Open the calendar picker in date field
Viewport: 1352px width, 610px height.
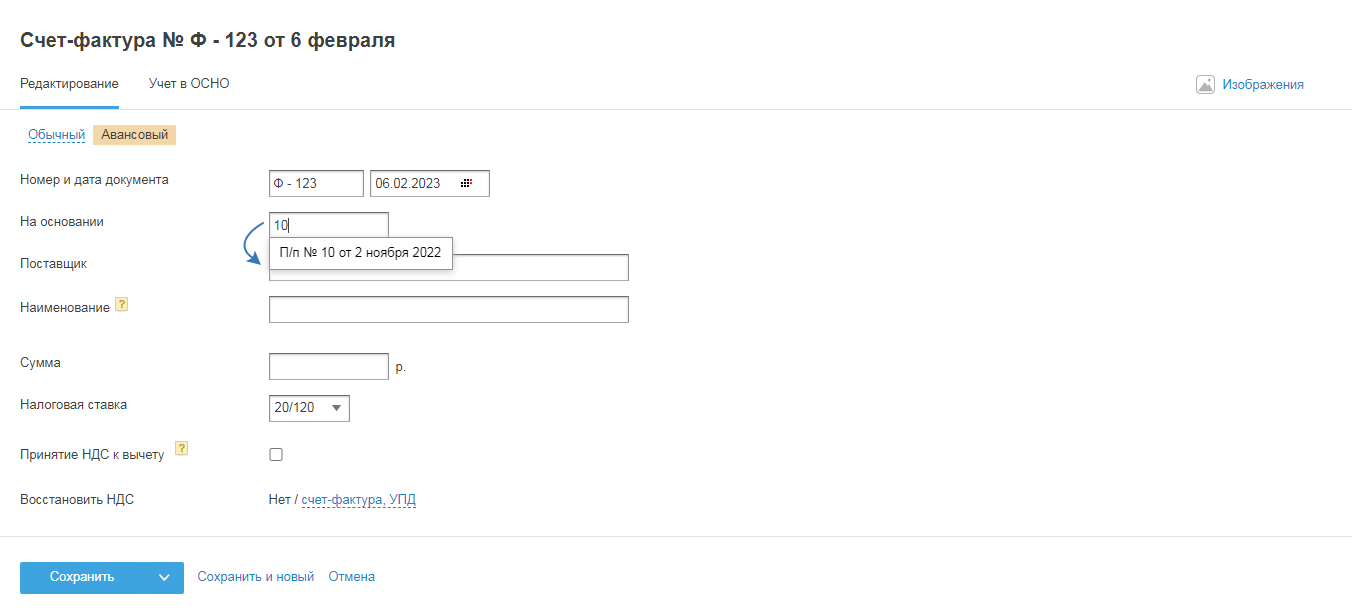(x=466, y=184)
